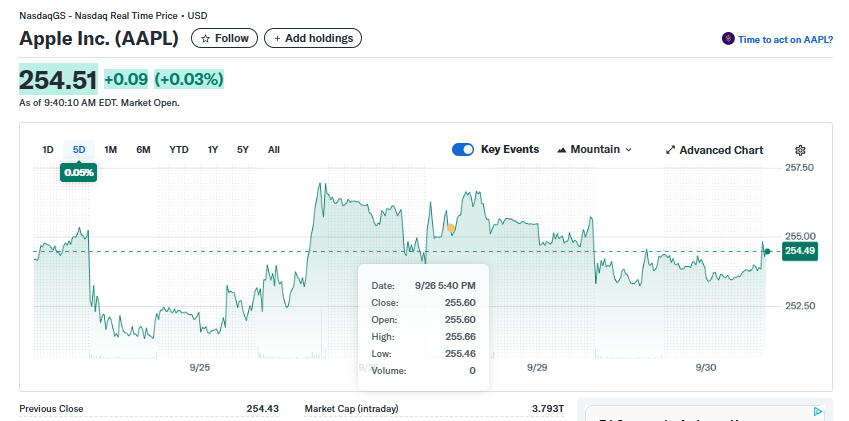This screenshot has height=421, width=849.
Task: Click the Previous Close label
Action: tap(51, 409)
